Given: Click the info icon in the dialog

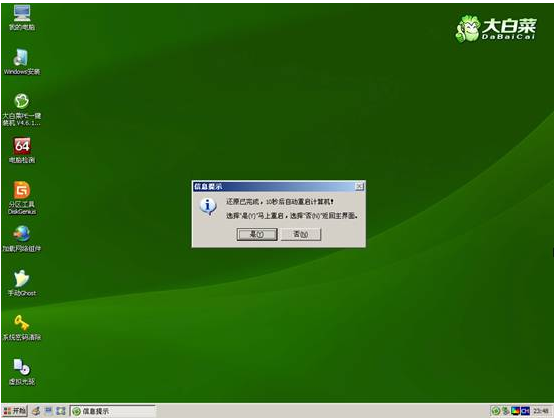Looking at the screenshot, I should pos(208,206).
